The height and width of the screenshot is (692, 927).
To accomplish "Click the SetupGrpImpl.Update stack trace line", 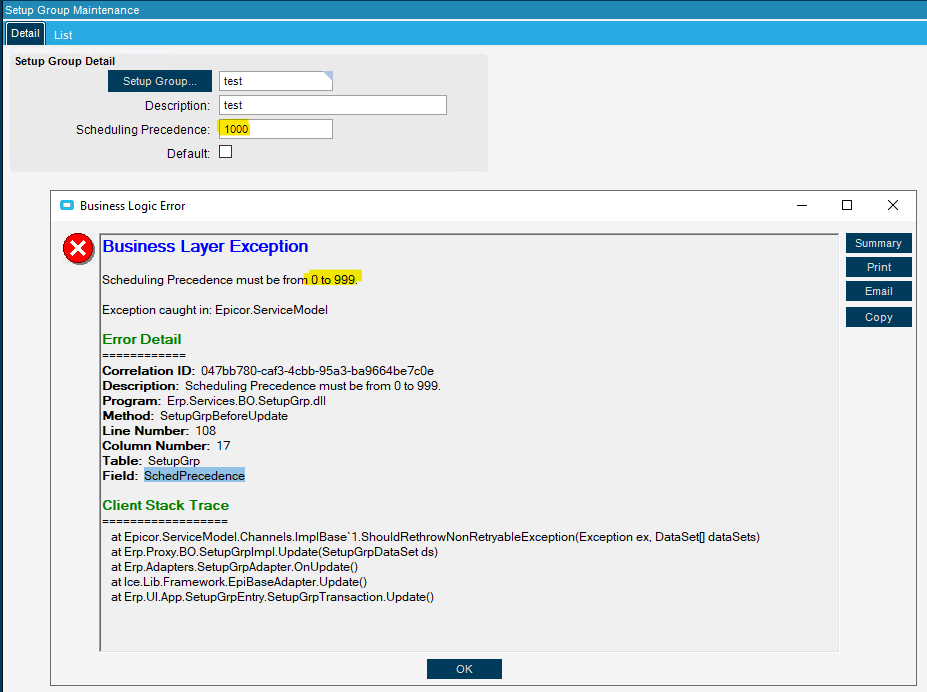I will (274, 552).
